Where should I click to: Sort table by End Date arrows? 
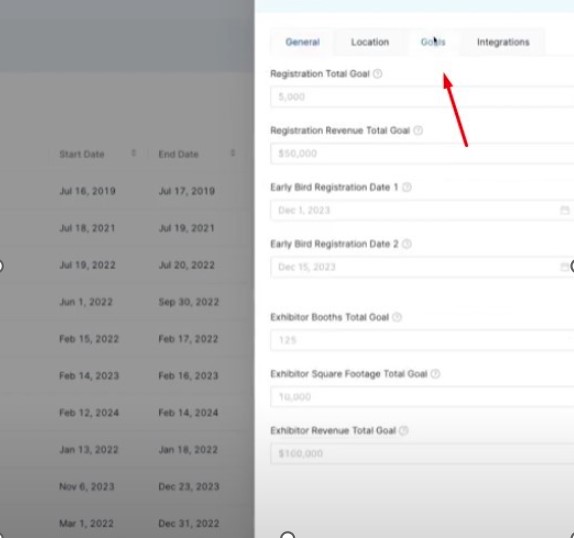pos(233,153)
